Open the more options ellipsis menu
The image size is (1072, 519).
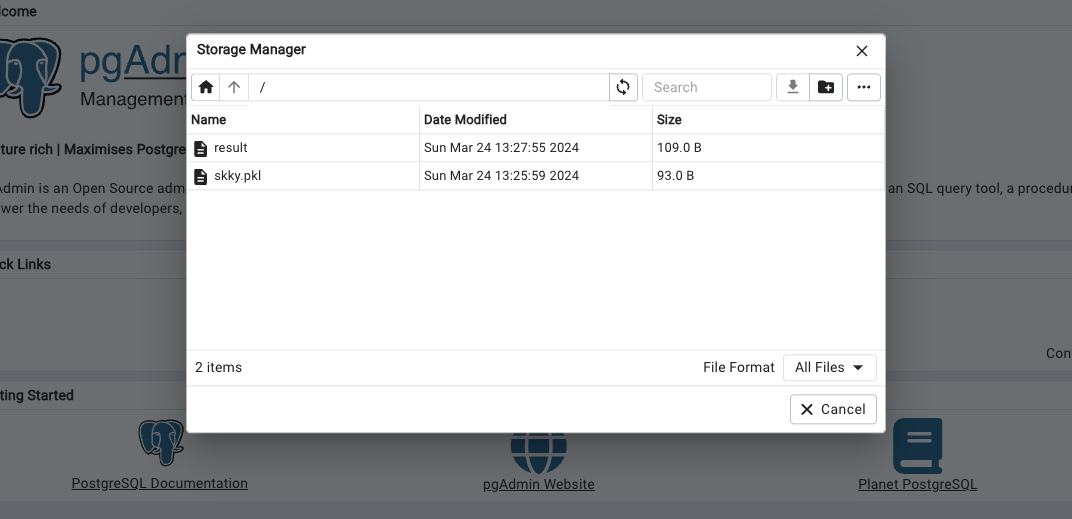863,87
